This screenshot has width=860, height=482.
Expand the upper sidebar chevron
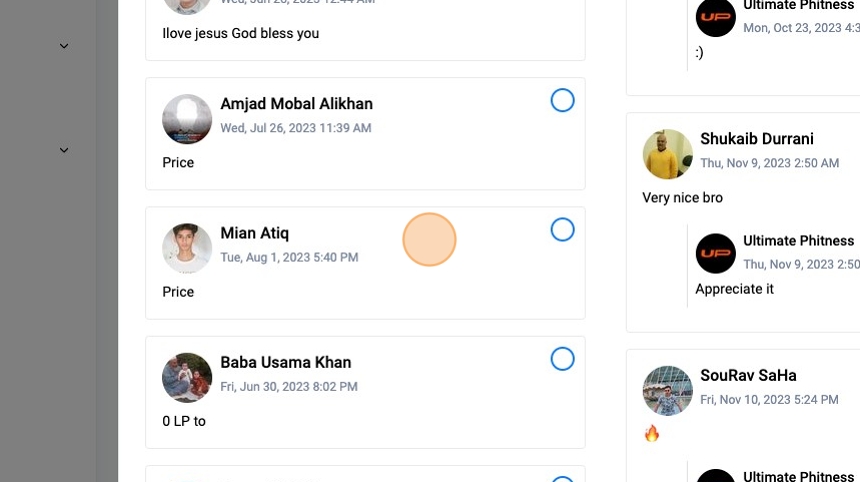pos(64,46)
